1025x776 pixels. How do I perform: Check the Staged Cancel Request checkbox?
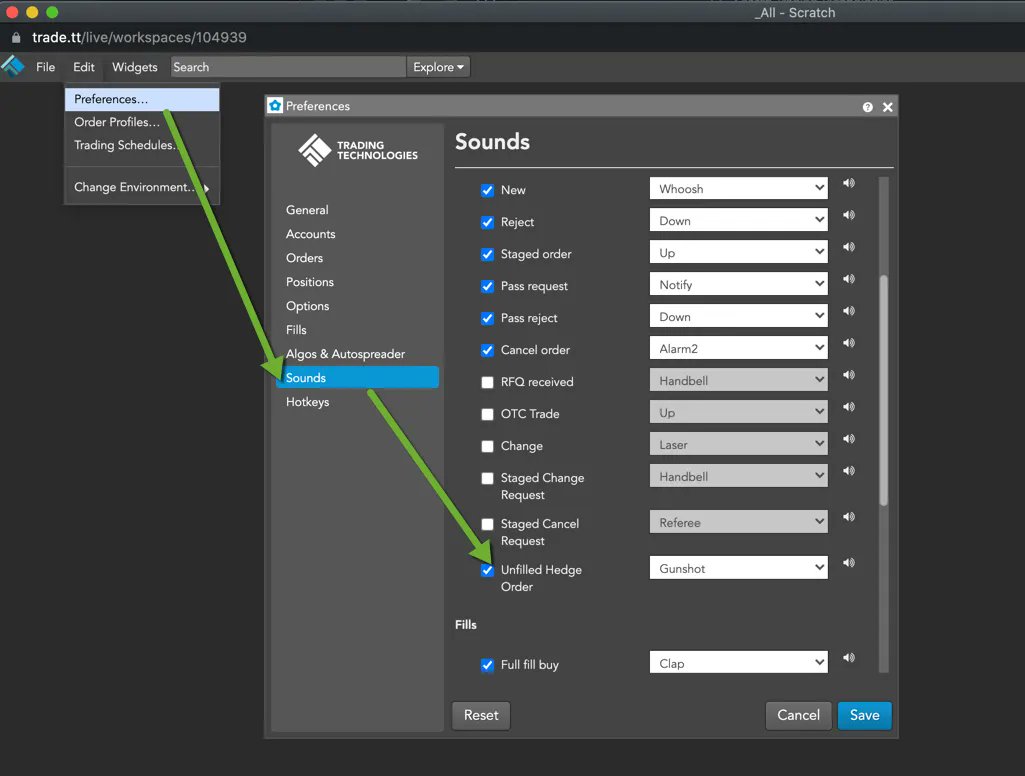pos(487,524)
